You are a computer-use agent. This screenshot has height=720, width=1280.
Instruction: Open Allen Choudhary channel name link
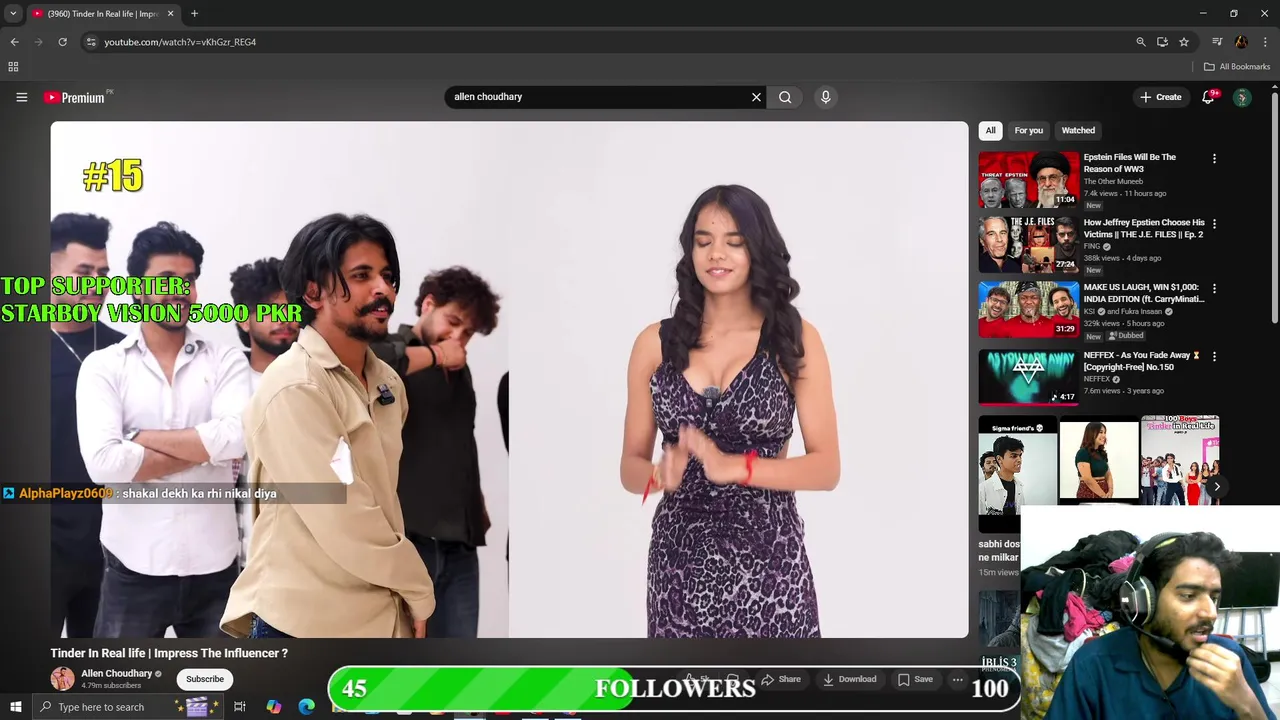tap(116, 673)
